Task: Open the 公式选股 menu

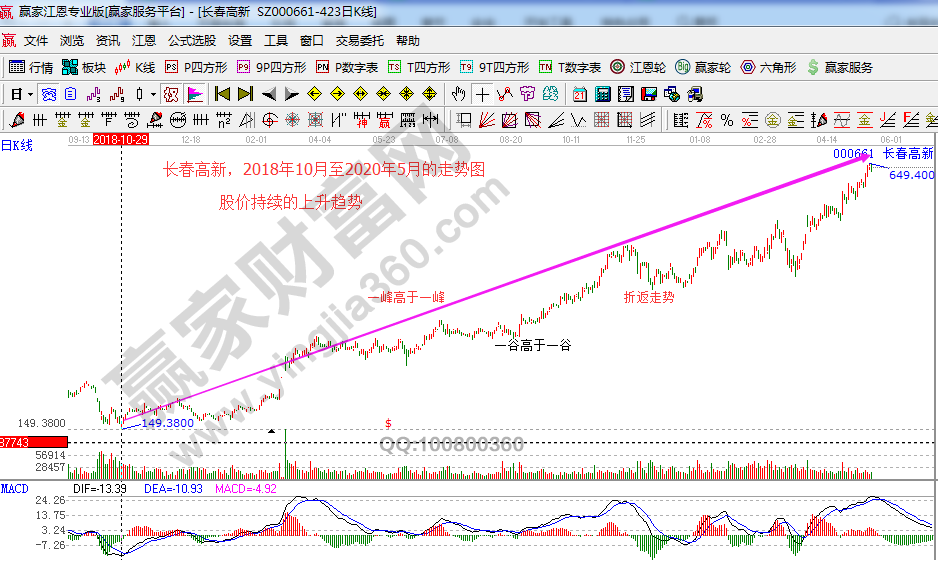Action: pyautogui.click(x=191, y=41)
